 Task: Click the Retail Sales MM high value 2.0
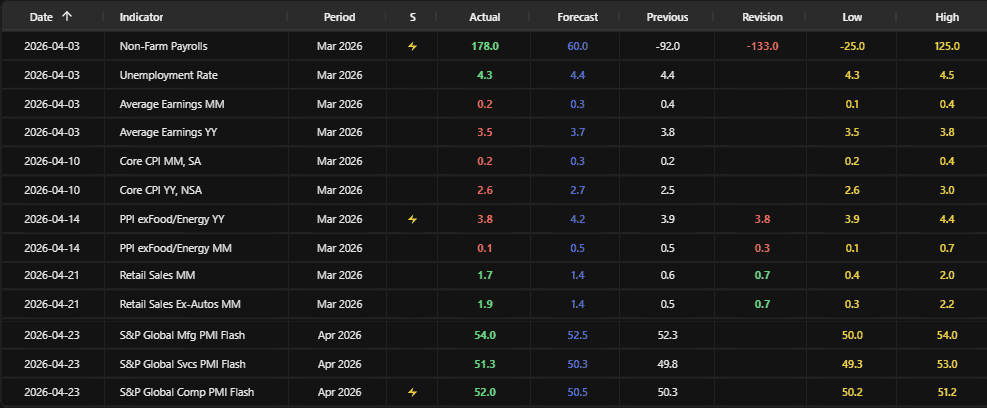point(947,275)
